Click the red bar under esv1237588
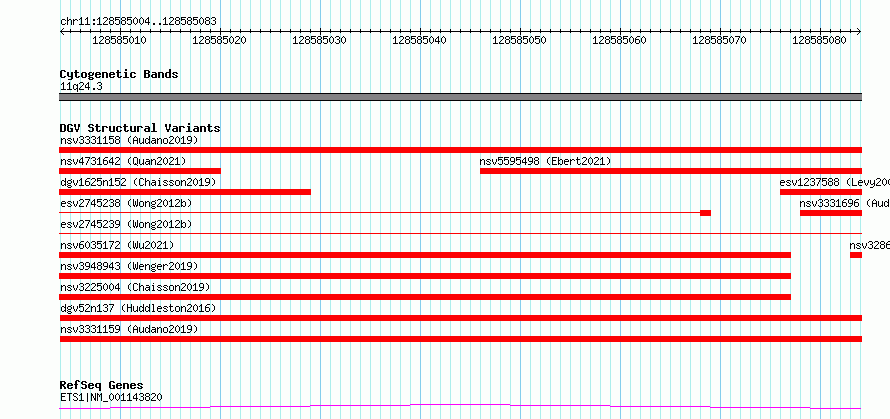This screenshot has width=890, height=419. tap(821, 192)
